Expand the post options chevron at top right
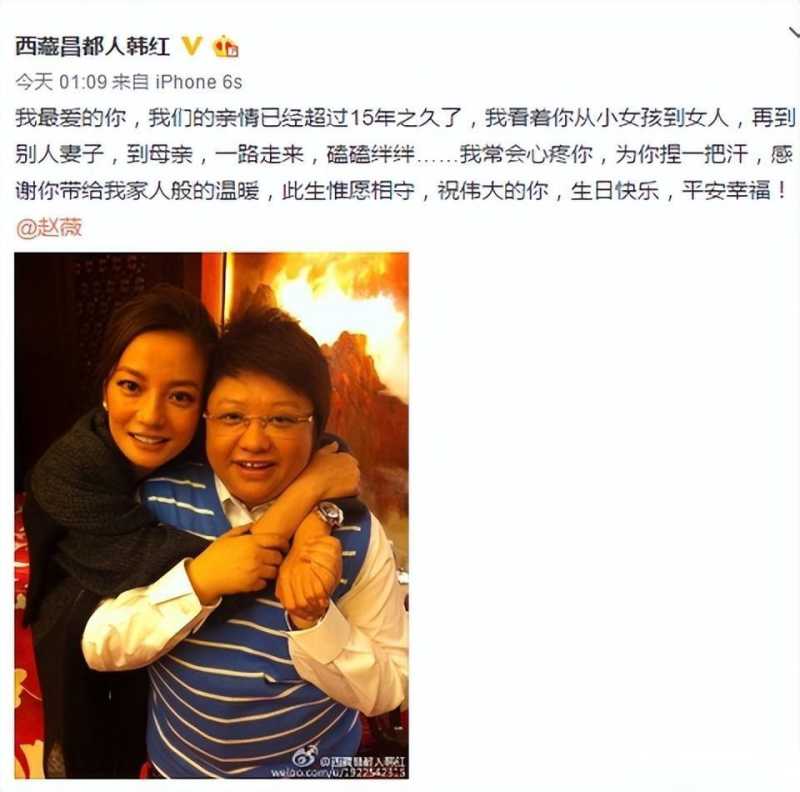The image size is (800, 792). [794, 33]
